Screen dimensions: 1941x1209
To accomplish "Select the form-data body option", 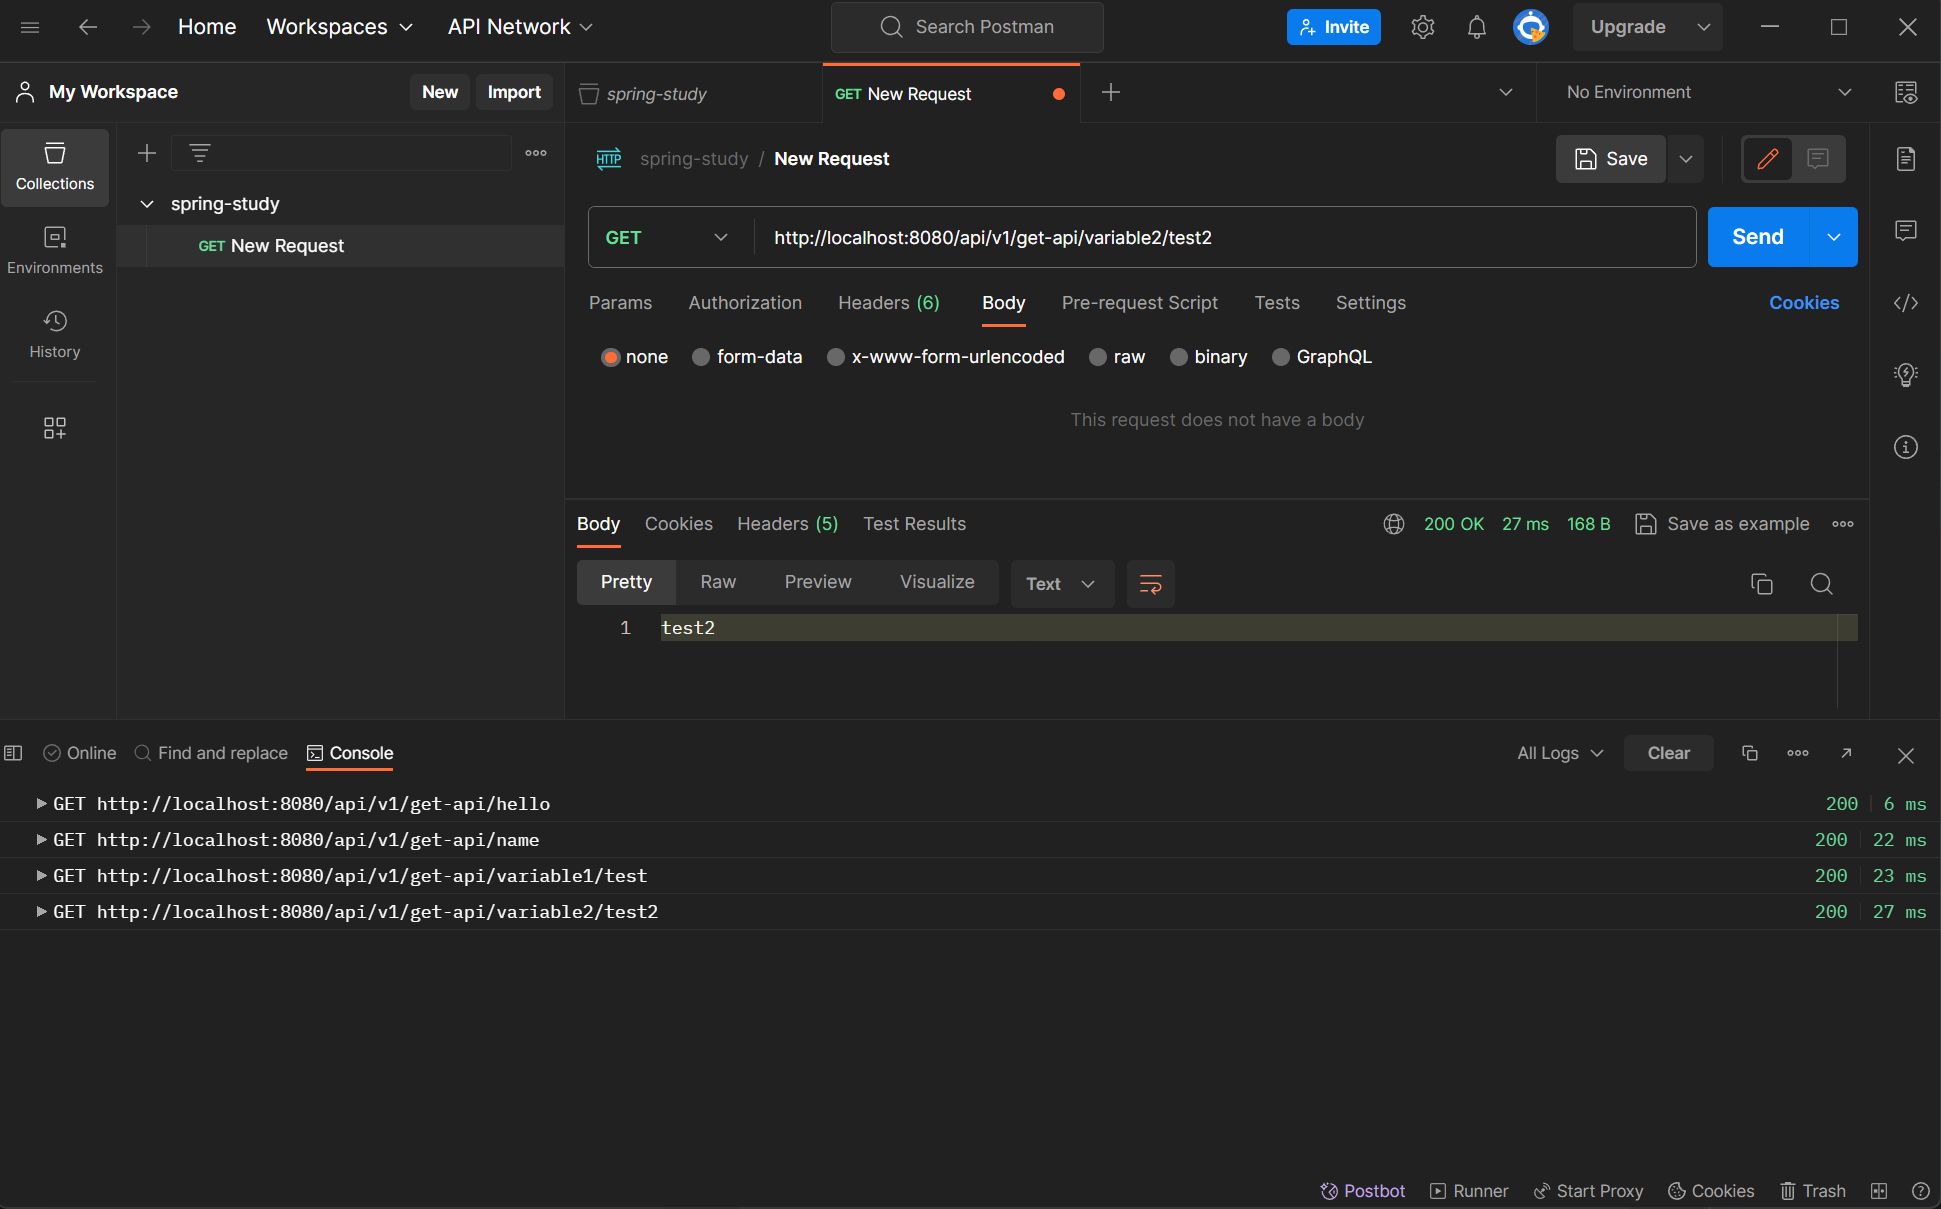I will coord(701,357).
